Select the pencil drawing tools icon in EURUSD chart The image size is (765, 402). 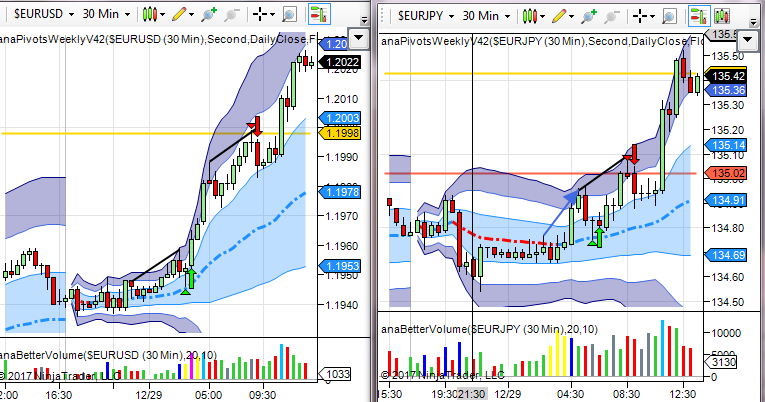(179, 15)
